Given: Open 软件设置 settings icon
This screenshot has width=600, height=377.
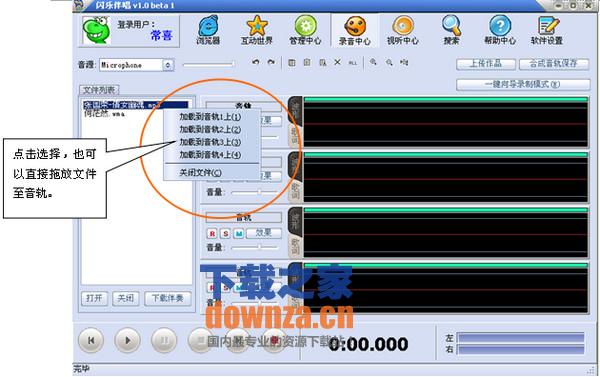Looking at the screenshot, I should click(x=547, y=30).
